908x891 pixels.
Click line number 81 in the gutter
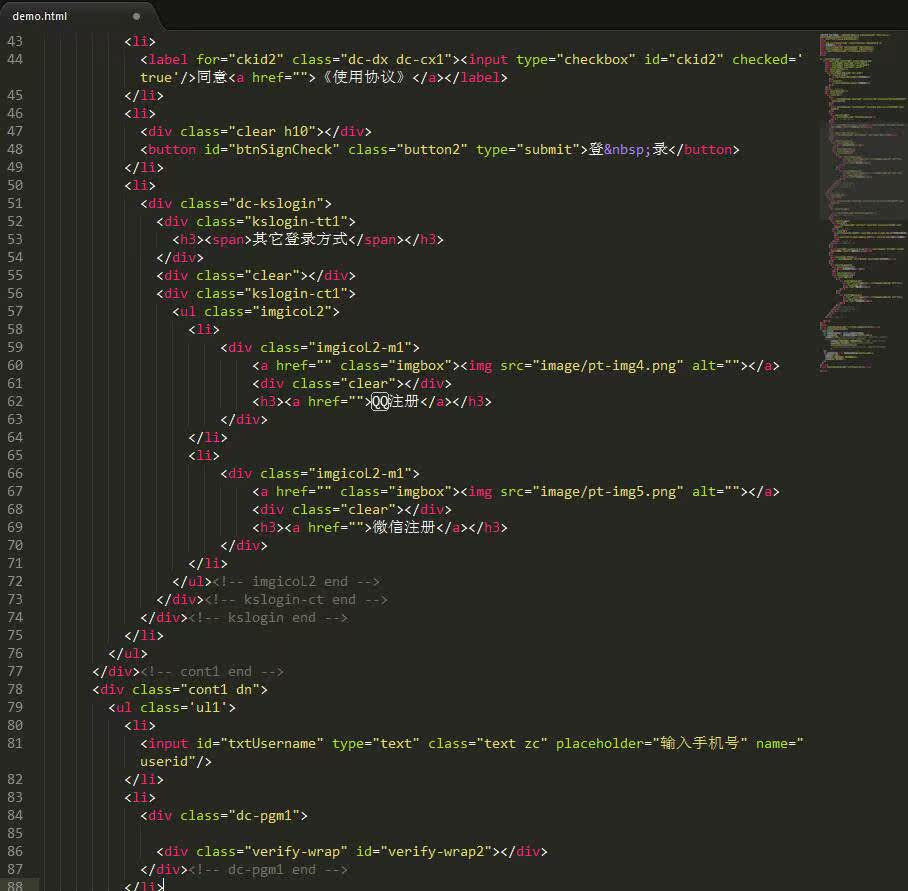[x=15, y=743]
